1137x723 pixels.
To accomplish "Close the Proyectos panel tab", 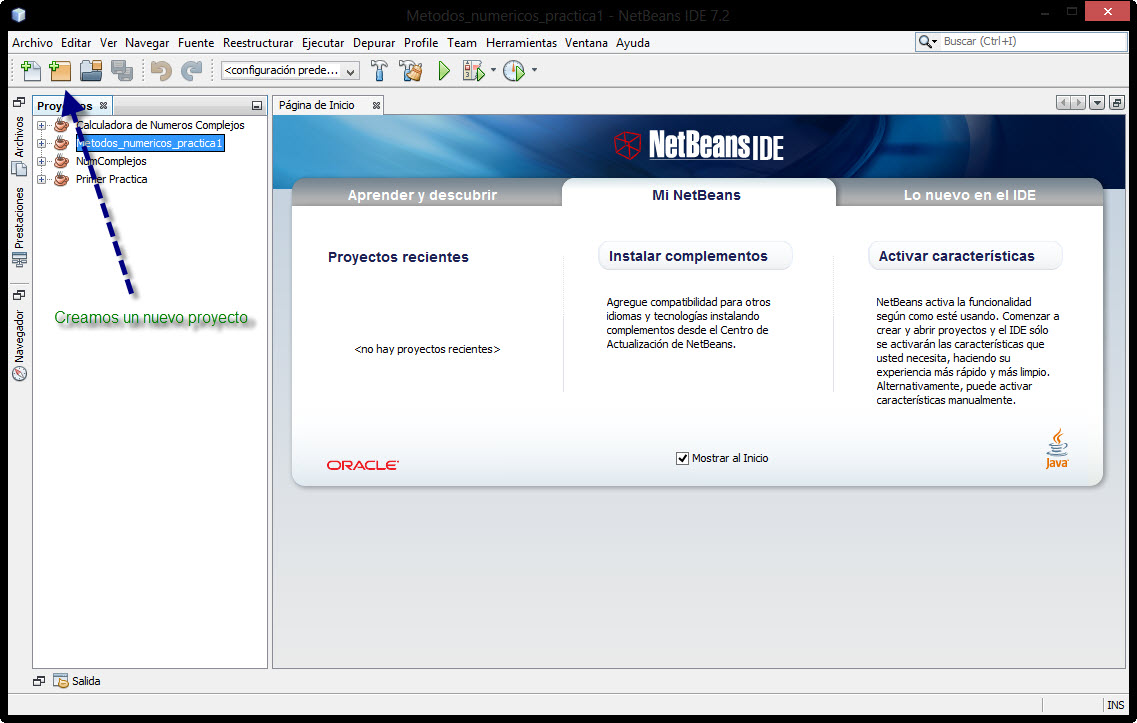I will 104,106.
